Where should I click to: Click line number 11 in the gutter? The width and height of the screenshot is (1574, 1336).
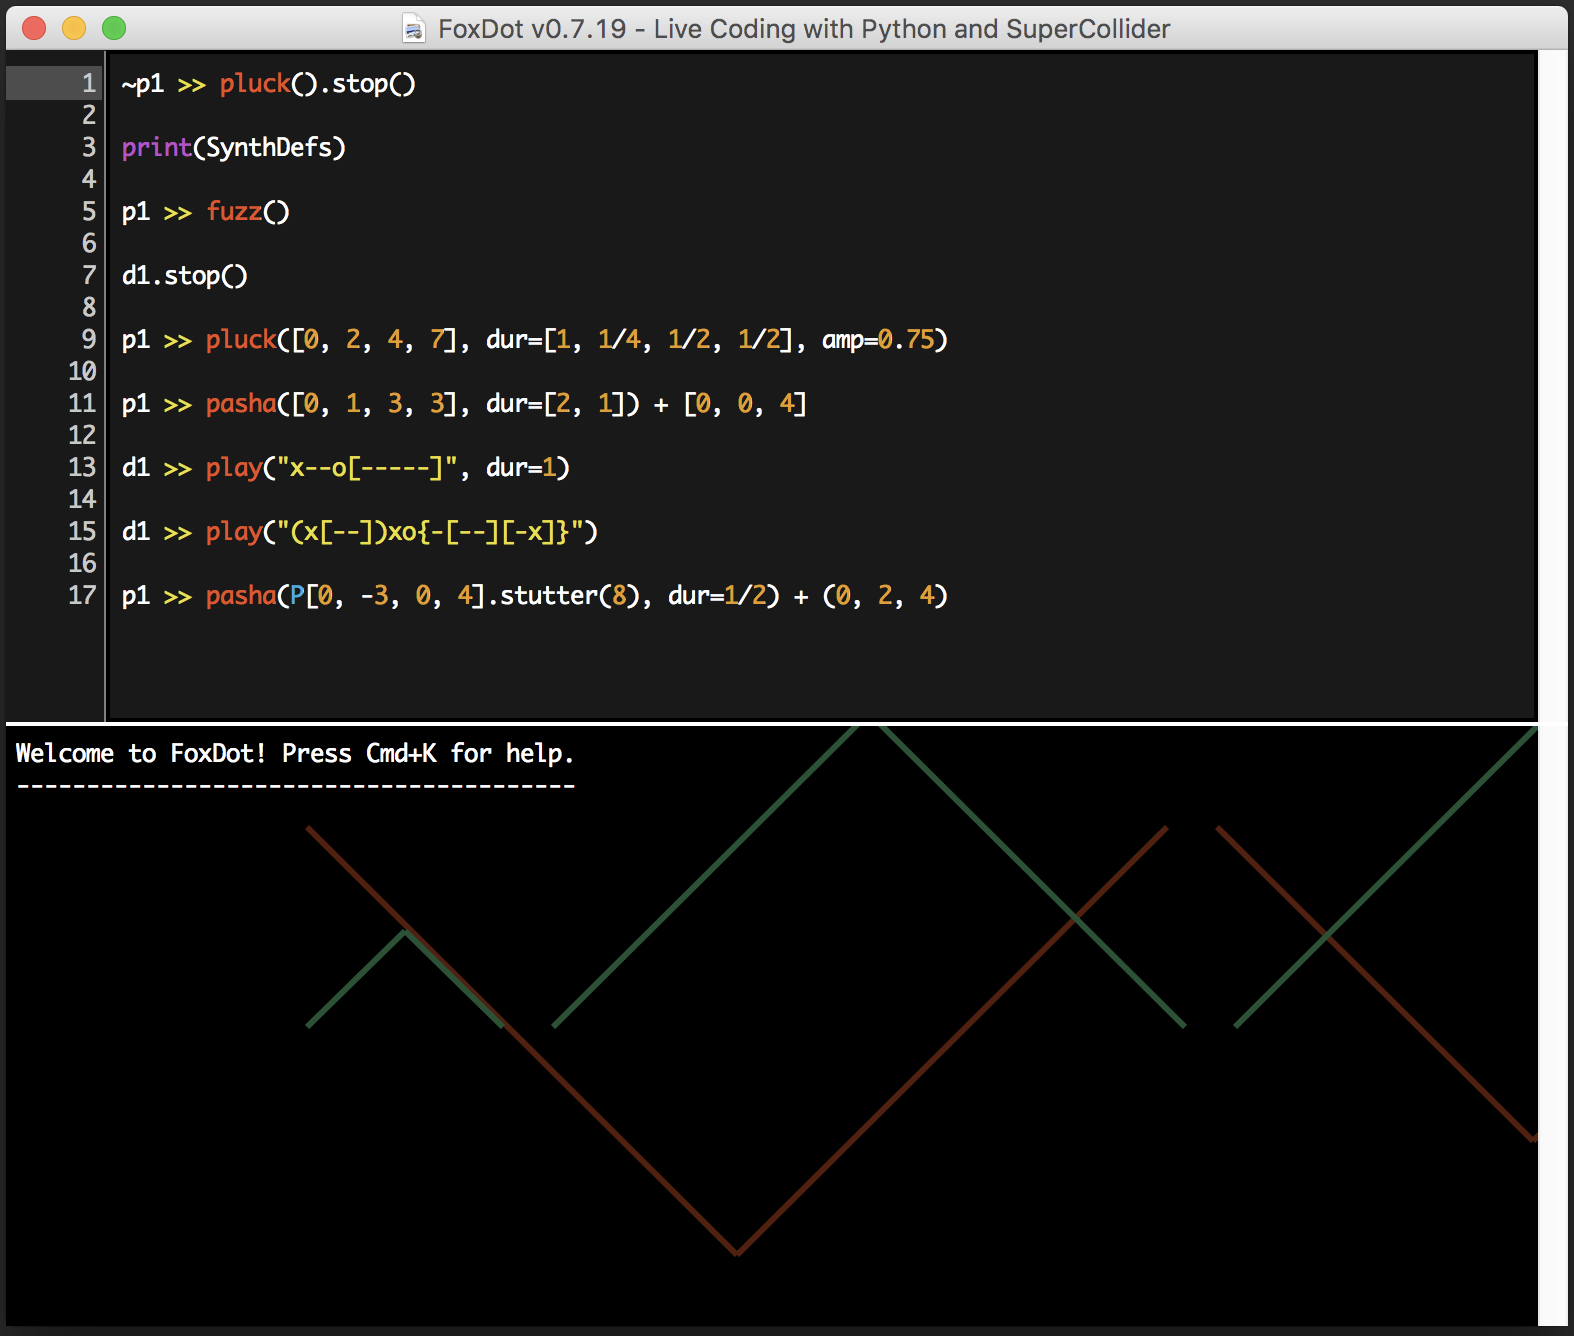(x=82, y=404)
